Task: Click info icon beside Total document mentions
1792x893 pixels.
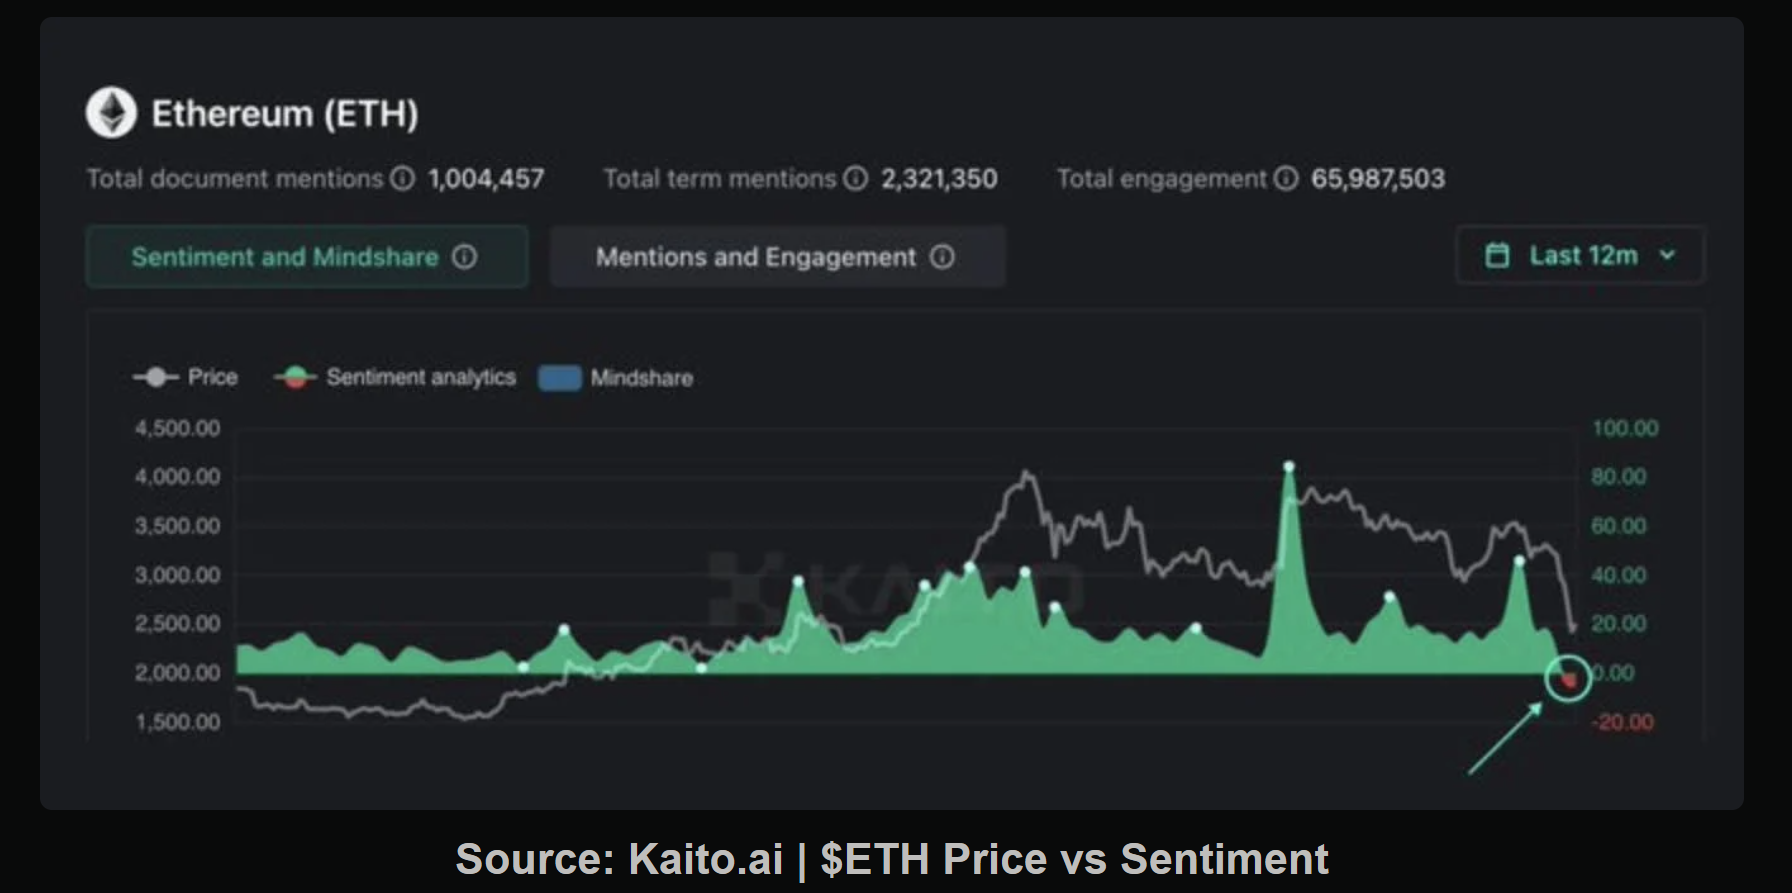Action: pyautogui.click(x=402, y=179)
